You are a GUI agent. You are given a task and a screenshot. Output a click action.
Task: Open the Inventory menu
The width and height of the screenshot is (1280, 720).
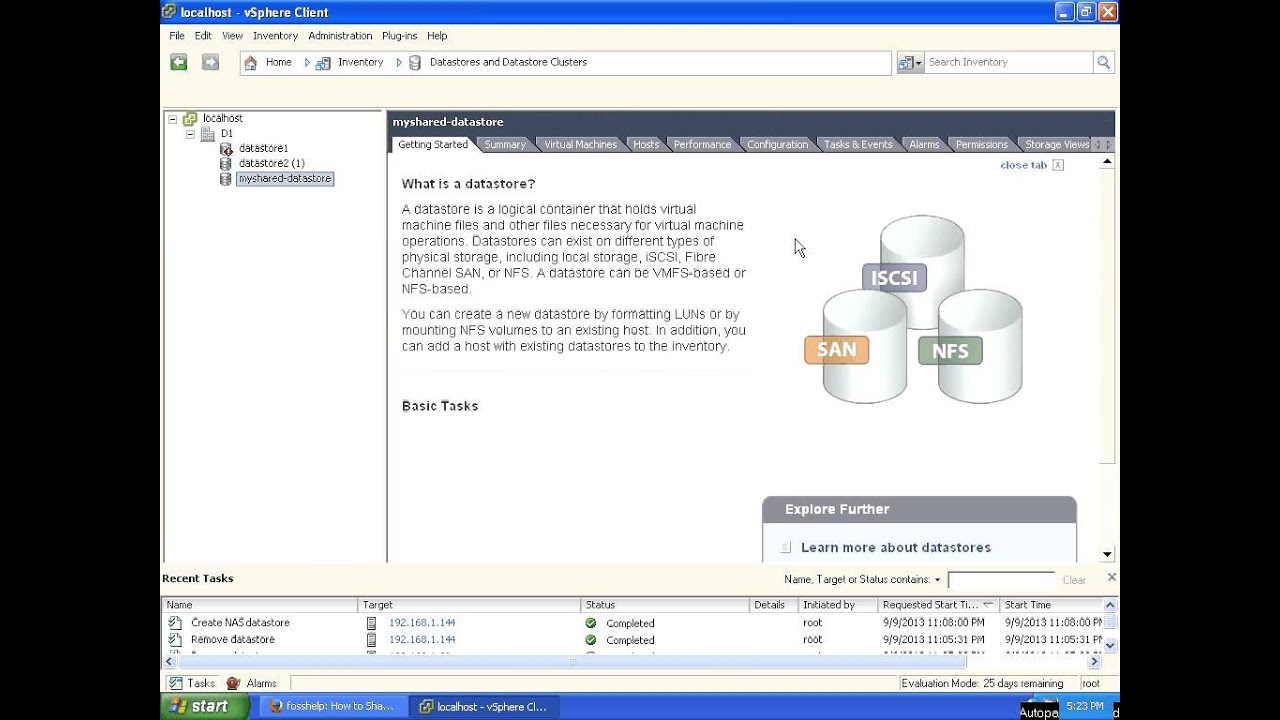275,36
